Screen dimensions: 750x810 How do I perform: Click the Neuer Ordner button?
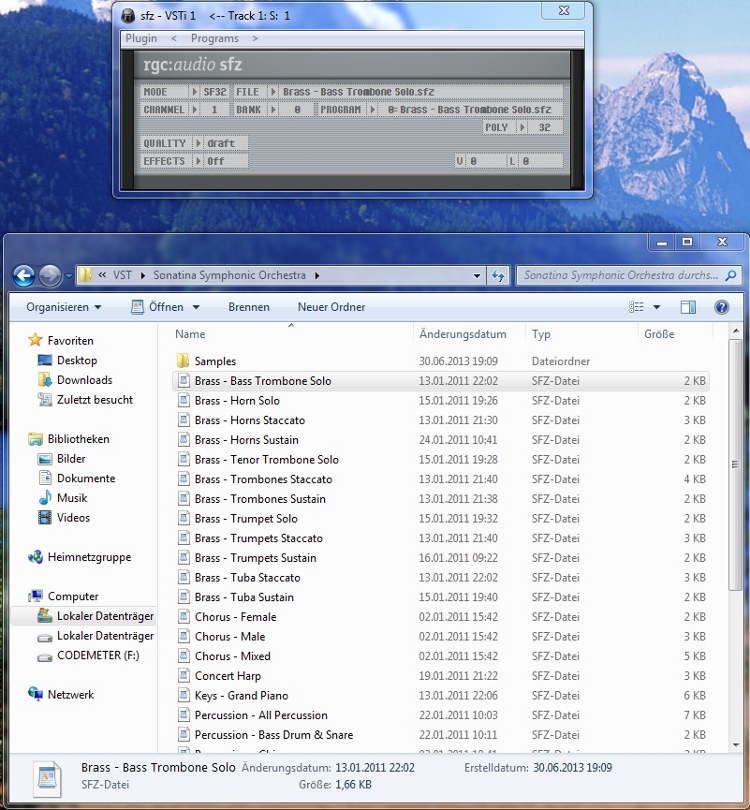331,307
